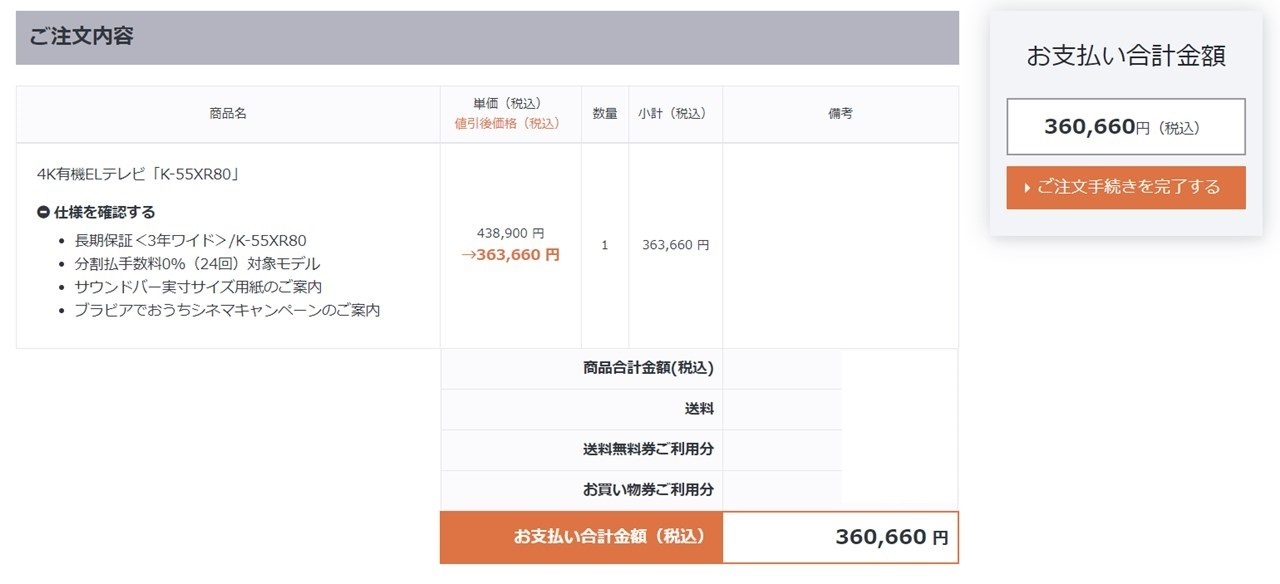The image size is (1280, 584).
Task: Click the orange お支払い合計金額(税込) total row
Action: (x=699, y=537)
